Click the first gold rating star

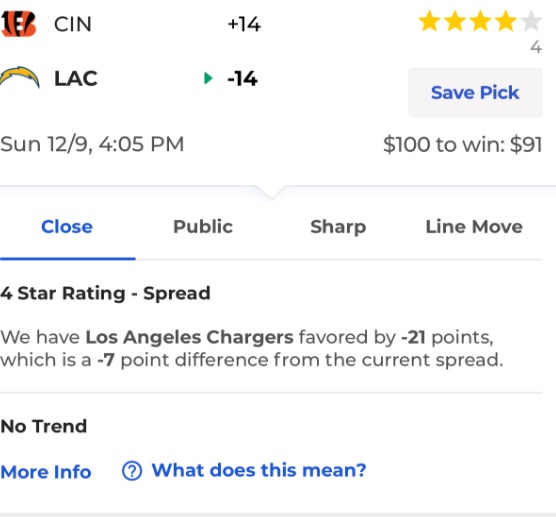(430, 21)
